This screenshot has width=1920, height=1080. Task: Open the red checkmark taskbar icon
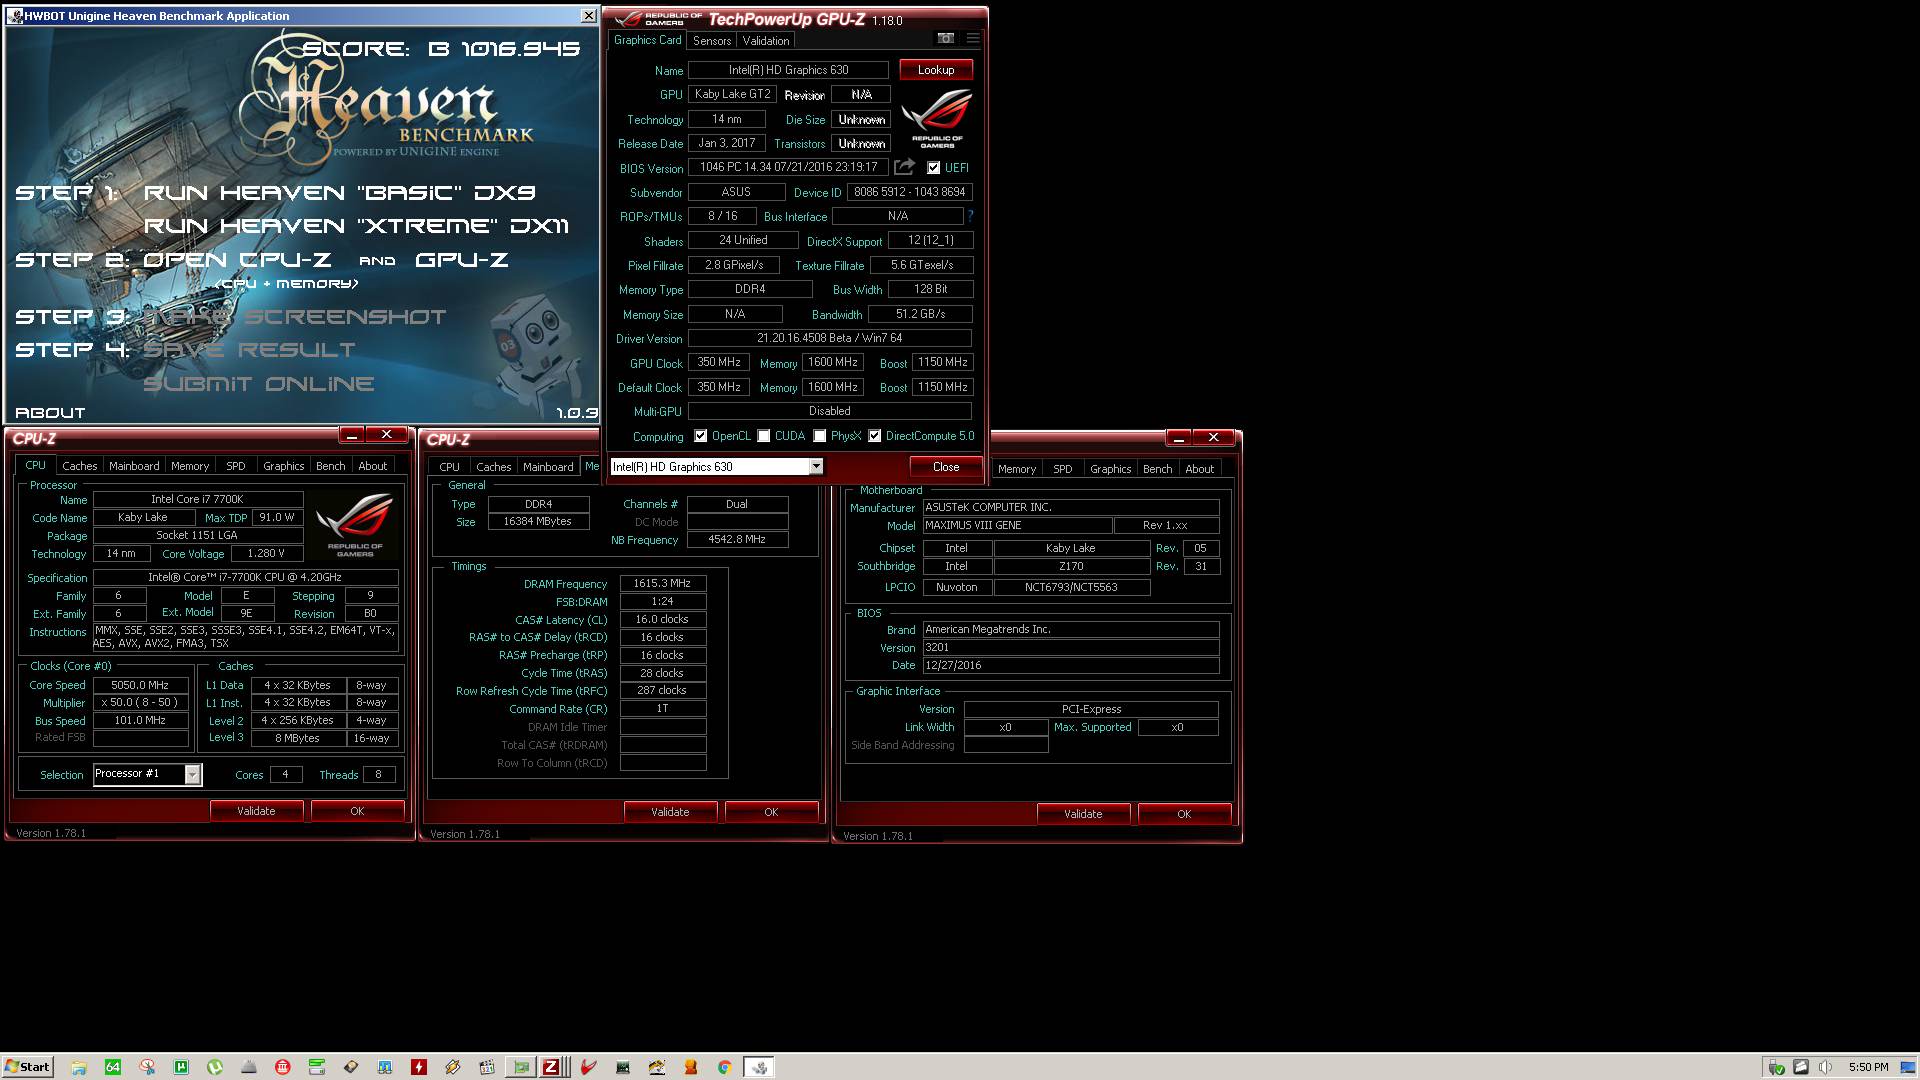pyautogui.click(x=589, y=1067)
